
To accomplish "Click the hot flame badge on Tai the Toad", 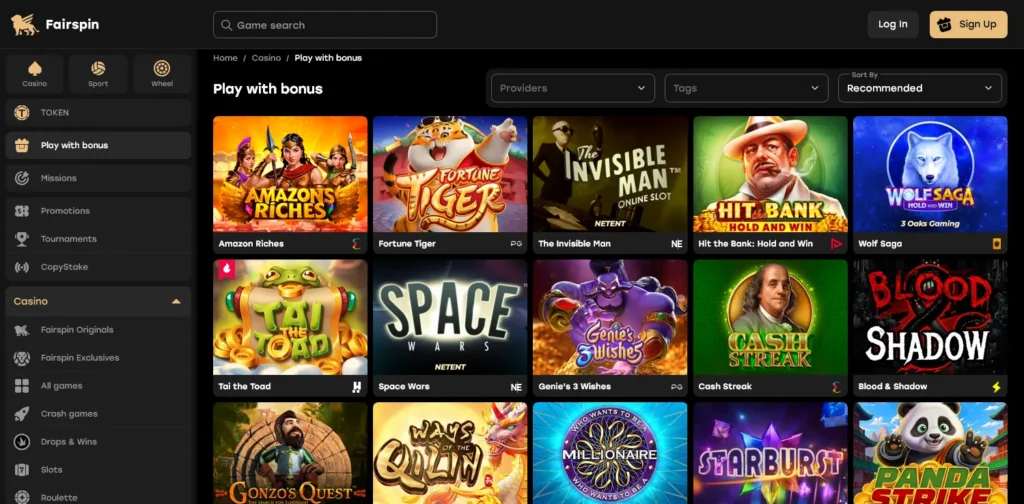I will [x=227, y=269].
